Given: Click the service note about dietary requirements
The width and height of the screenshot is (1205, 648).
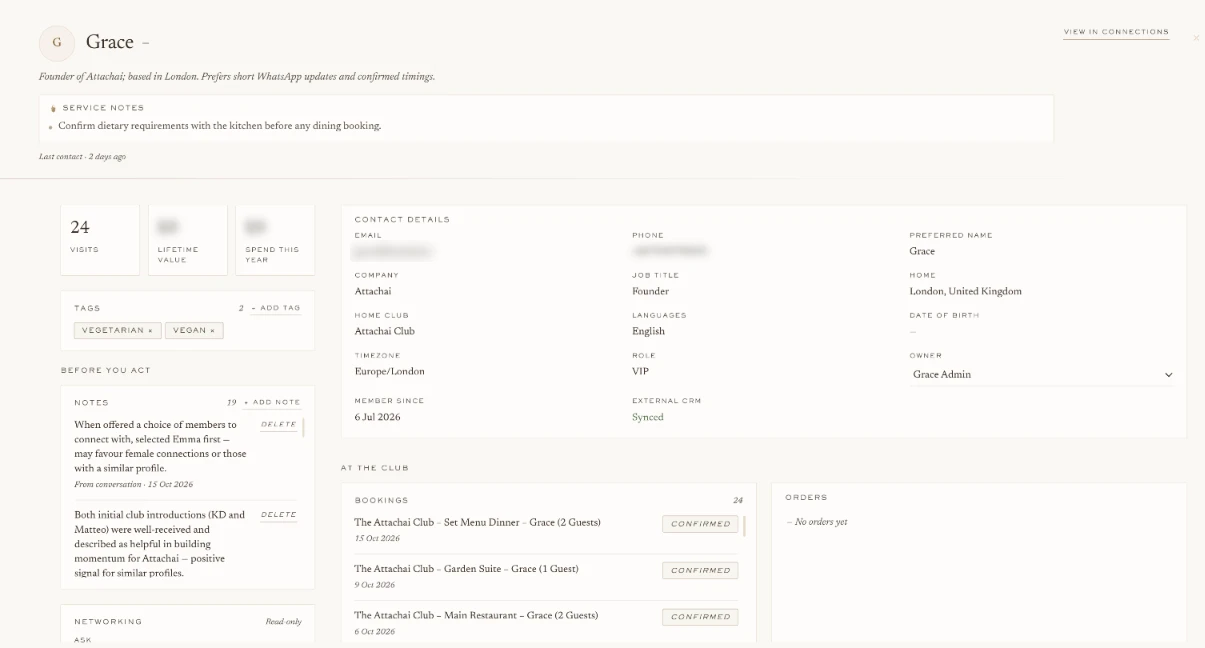Looking at the screenshot, I should pyautogui.click(x=220, y=126).
